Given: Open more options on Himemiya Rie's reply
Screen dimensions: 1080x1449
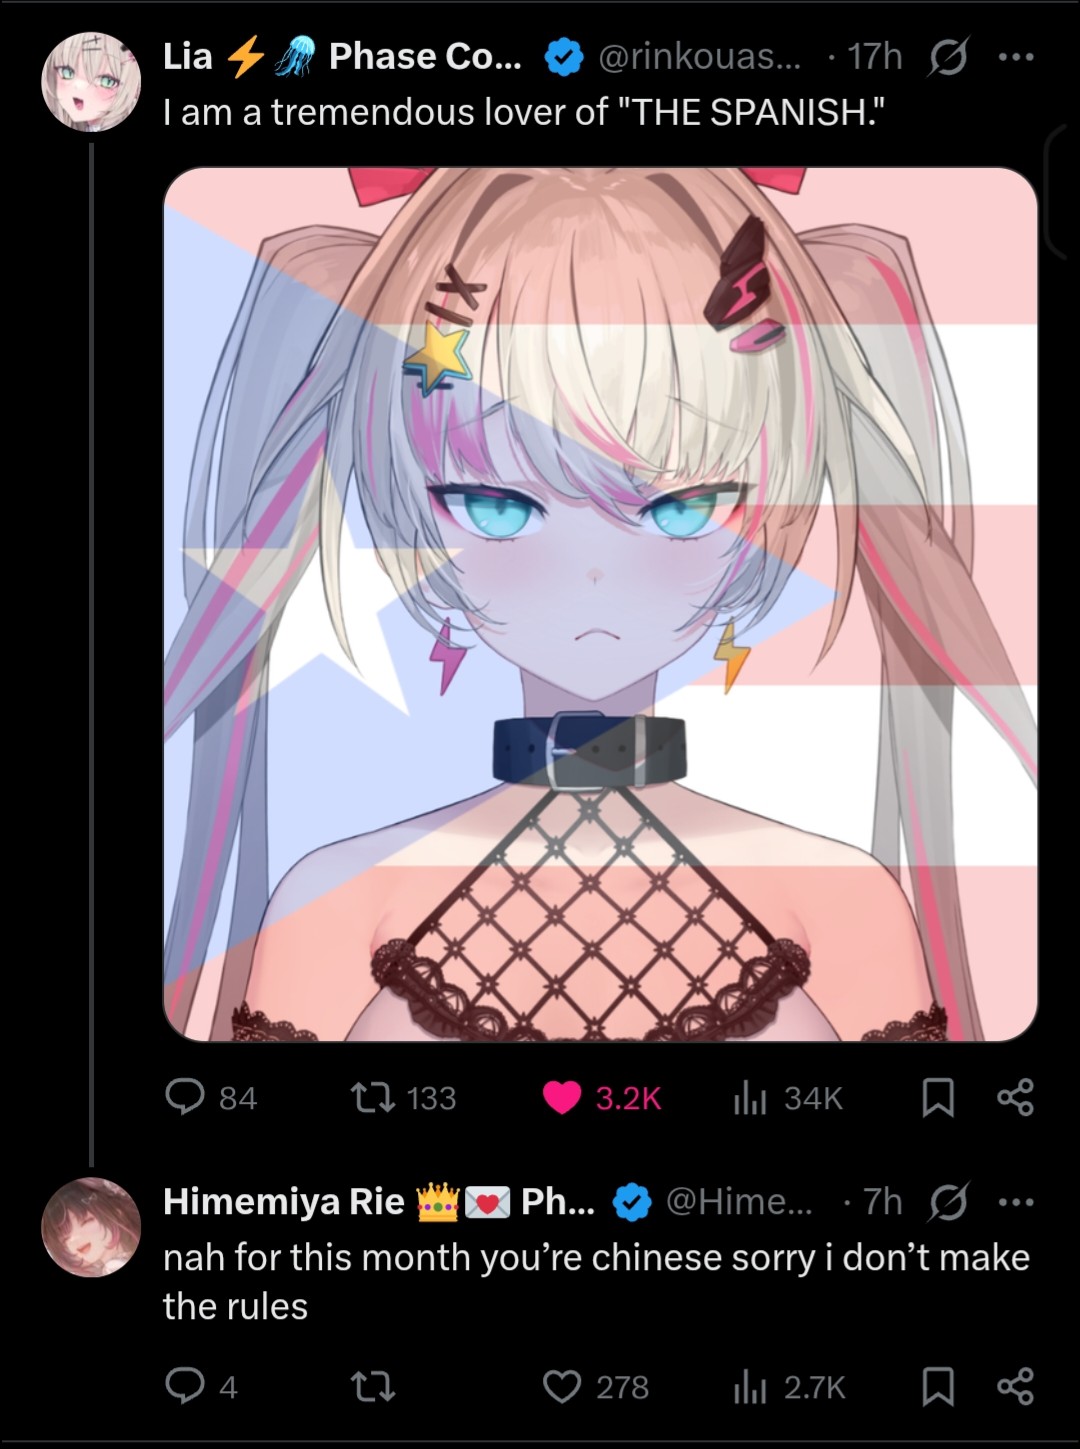Looking at the screenshot, I should 1015,1202.
